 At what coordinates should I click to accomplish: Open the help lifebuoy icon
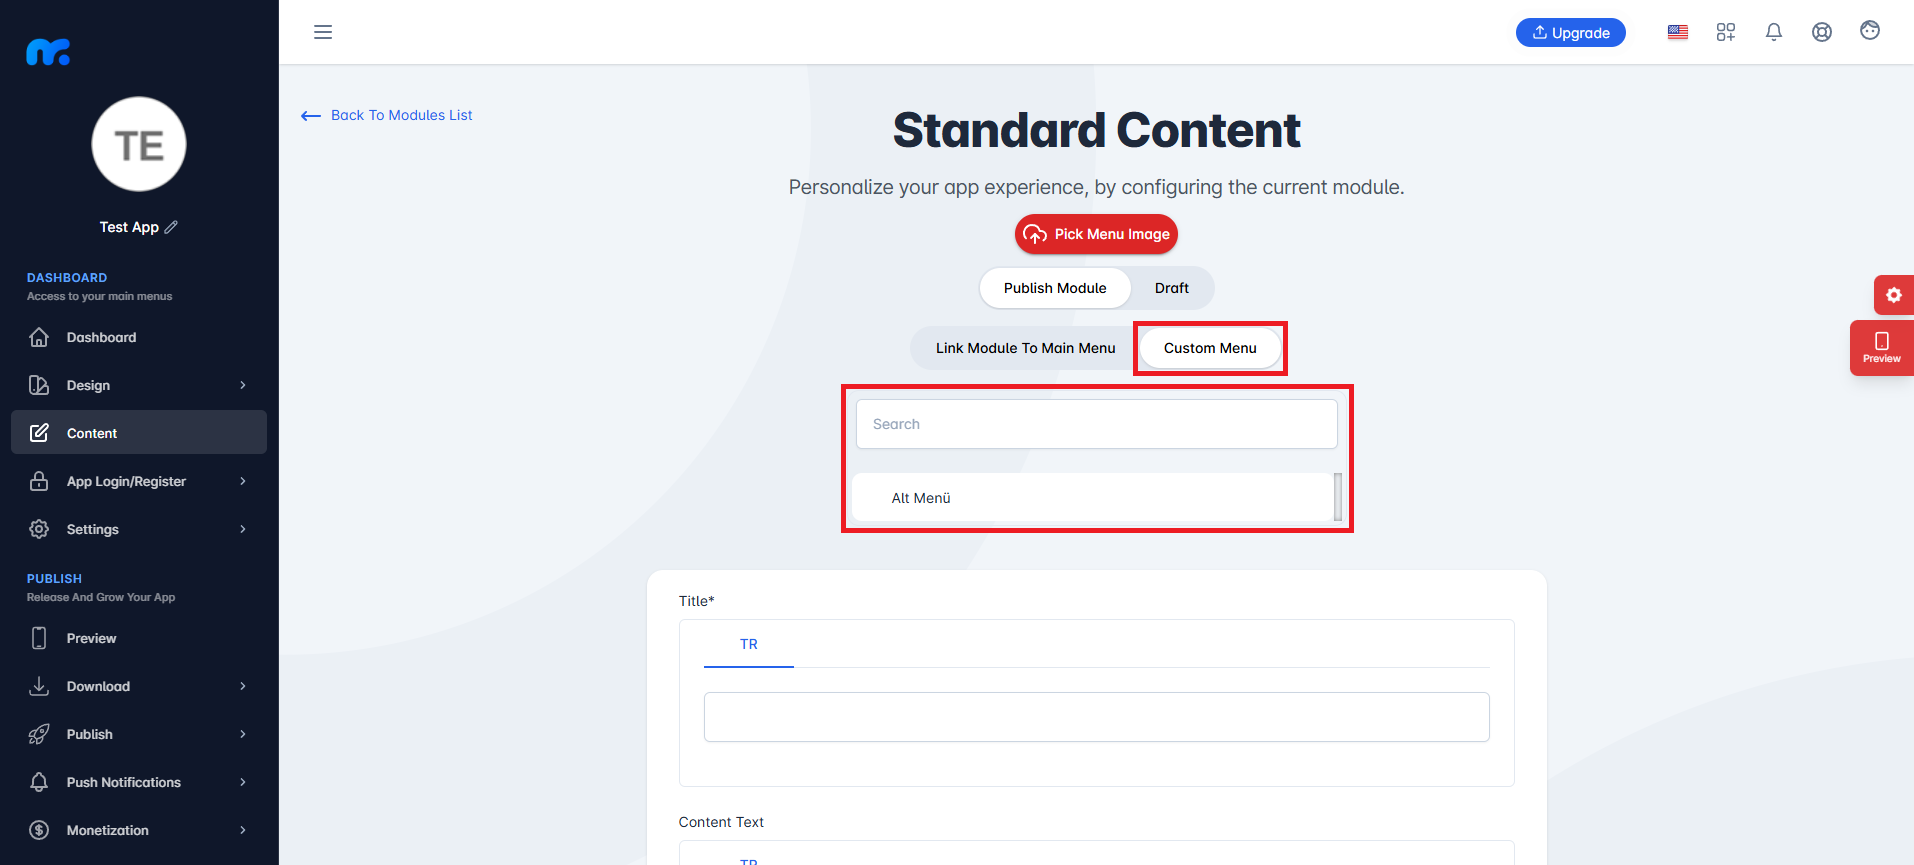pos(1822,32)
